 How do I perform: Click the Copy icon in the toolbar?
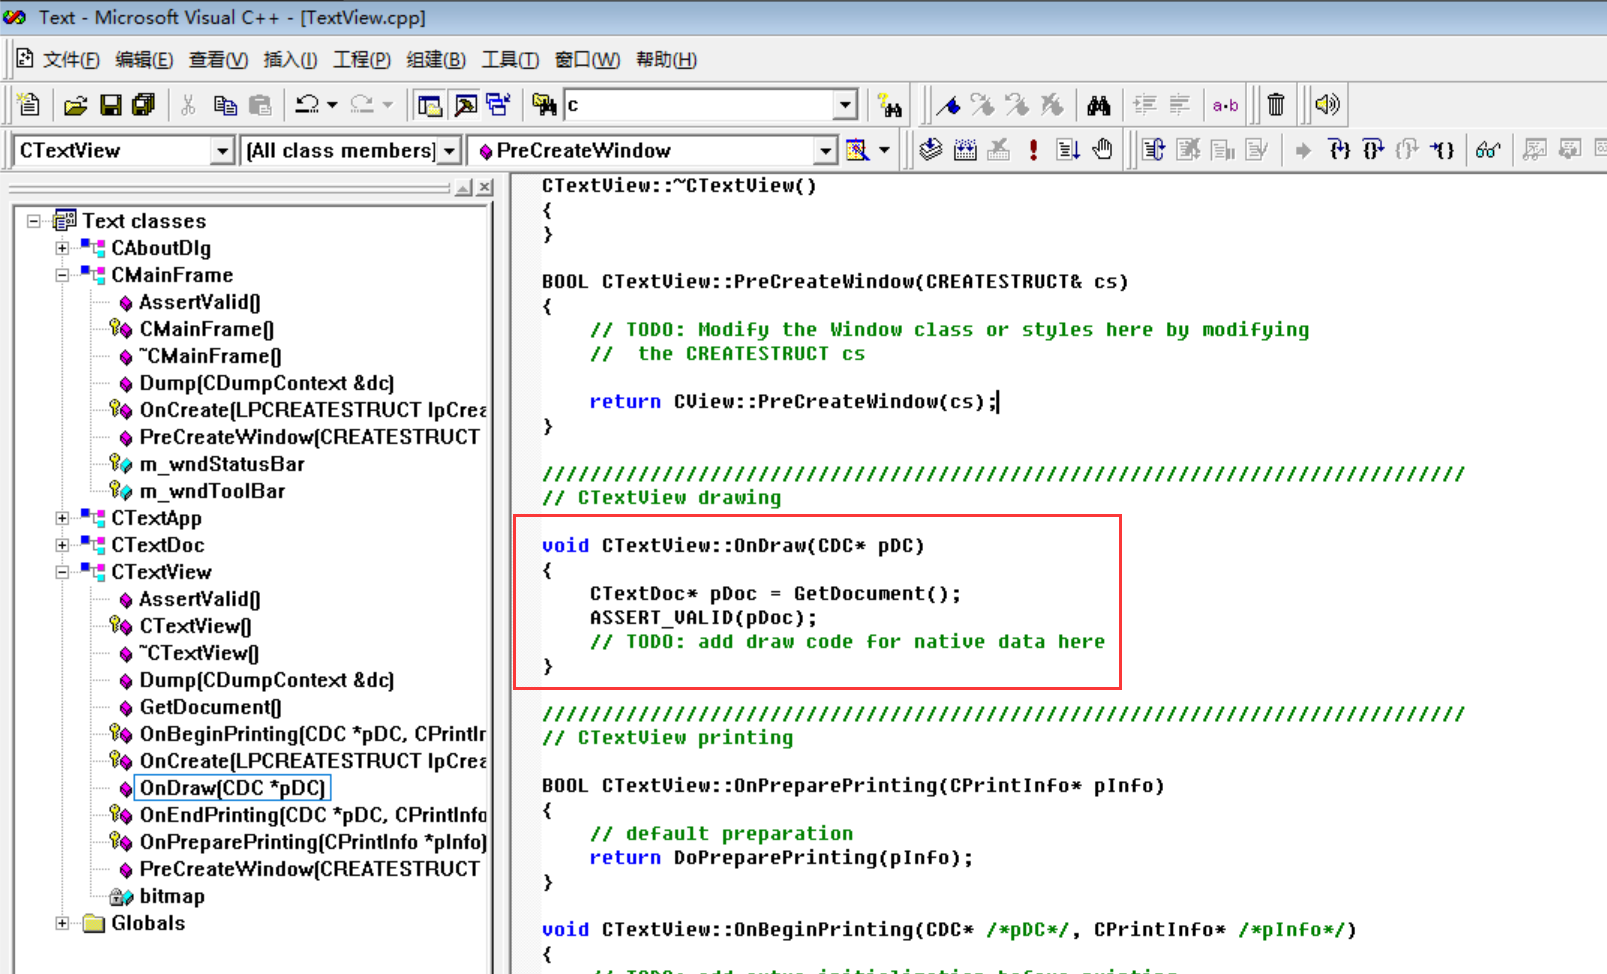click(225, 104)
